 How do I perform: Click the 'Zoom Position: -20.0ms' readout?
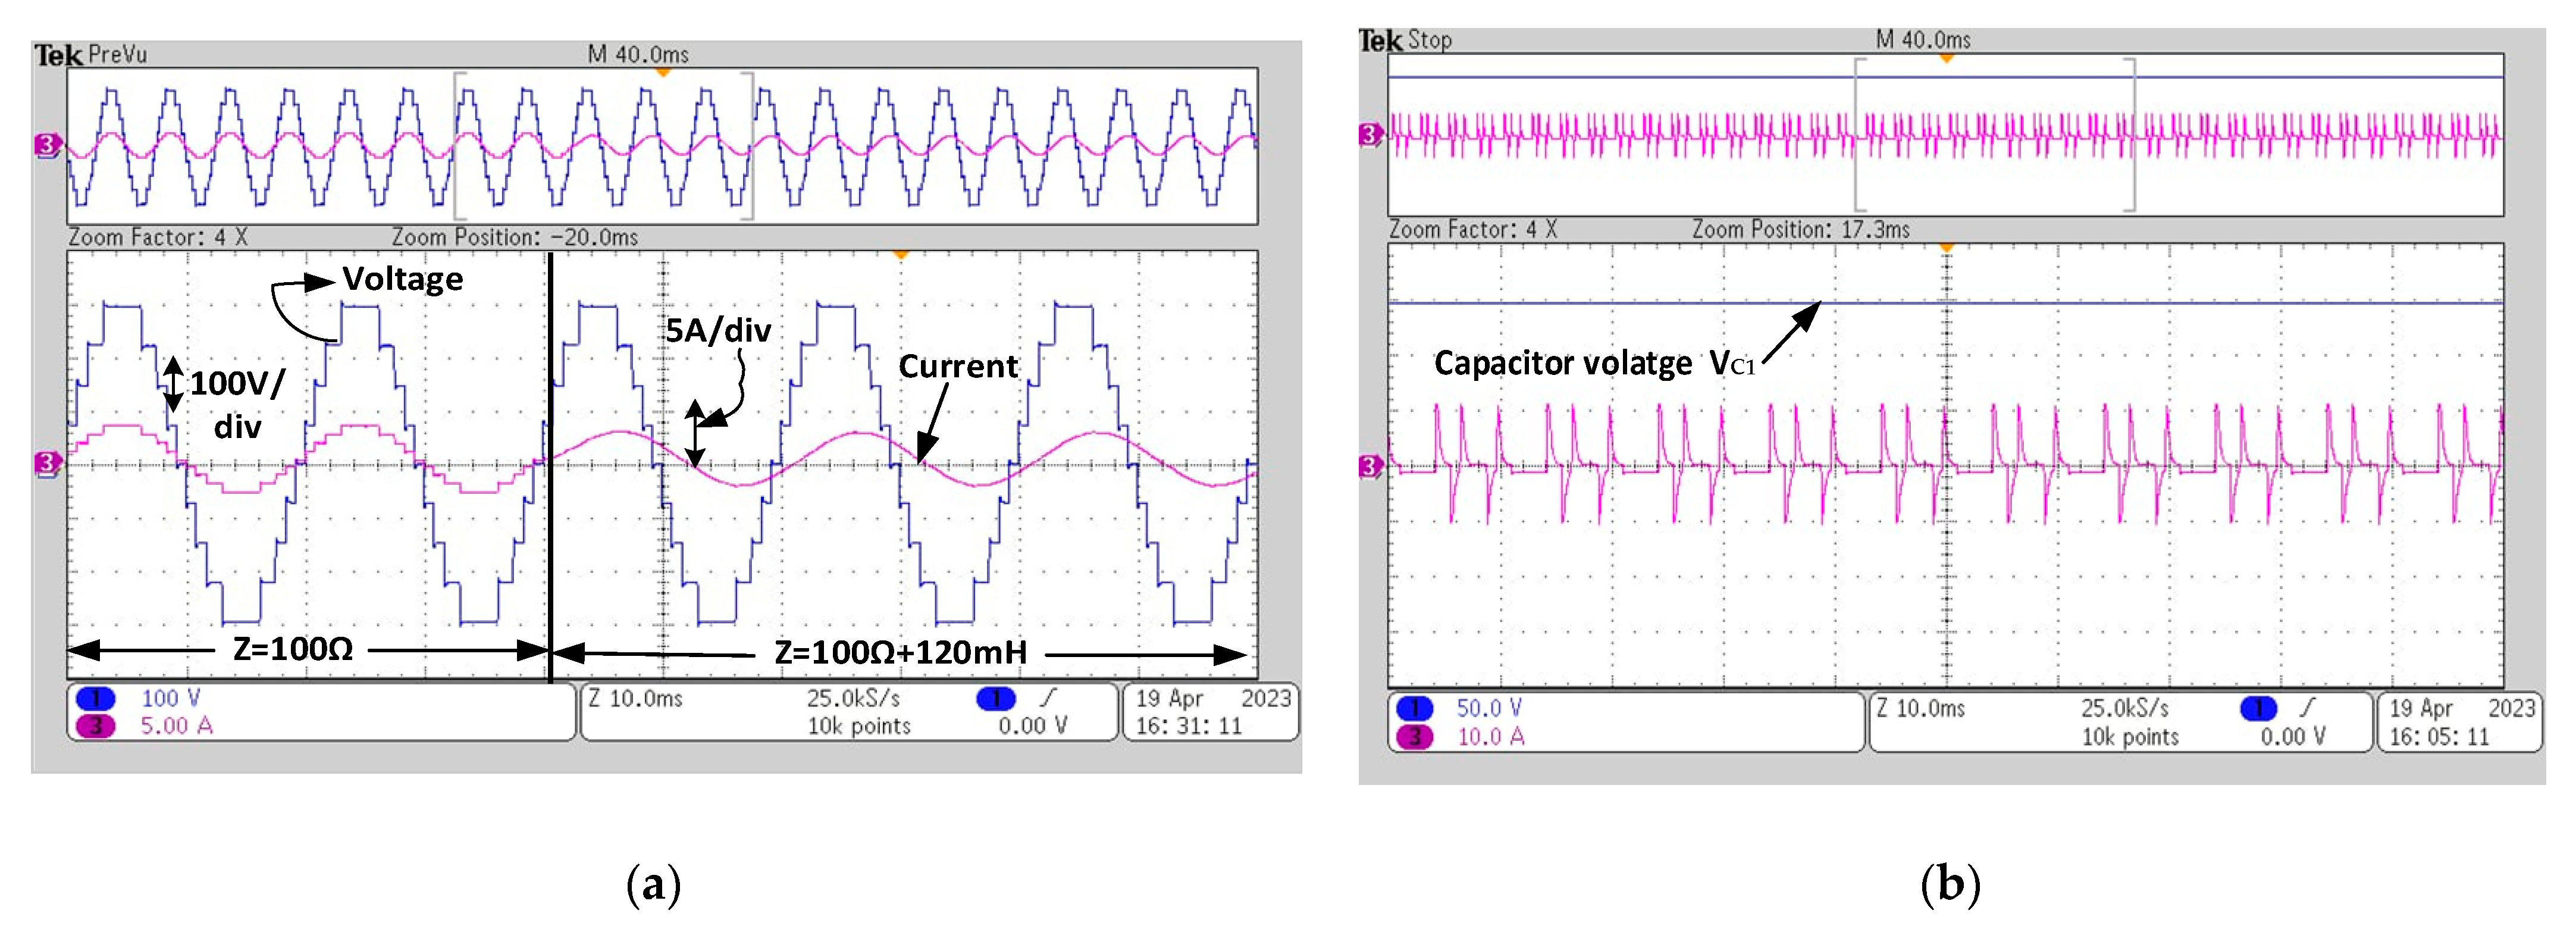[x=514, y=238]
